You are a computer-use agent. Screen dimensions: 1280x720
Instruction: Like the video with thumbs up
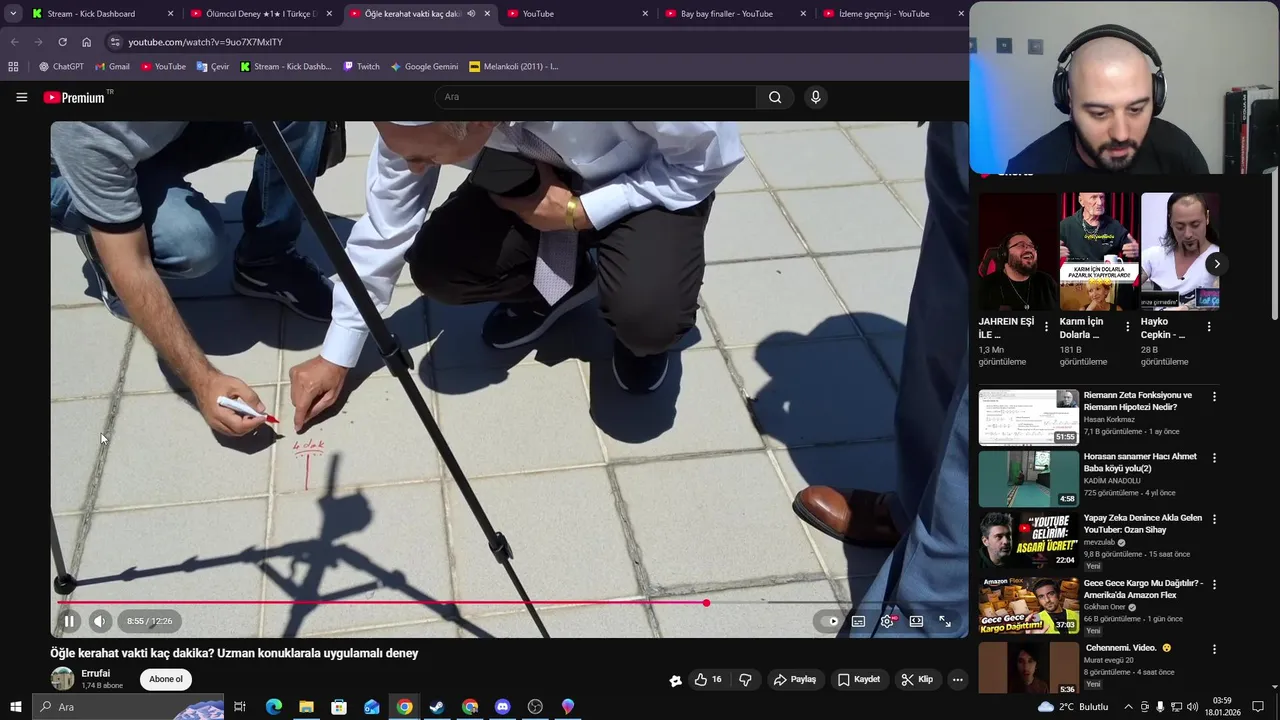click(x=708, y=679)
